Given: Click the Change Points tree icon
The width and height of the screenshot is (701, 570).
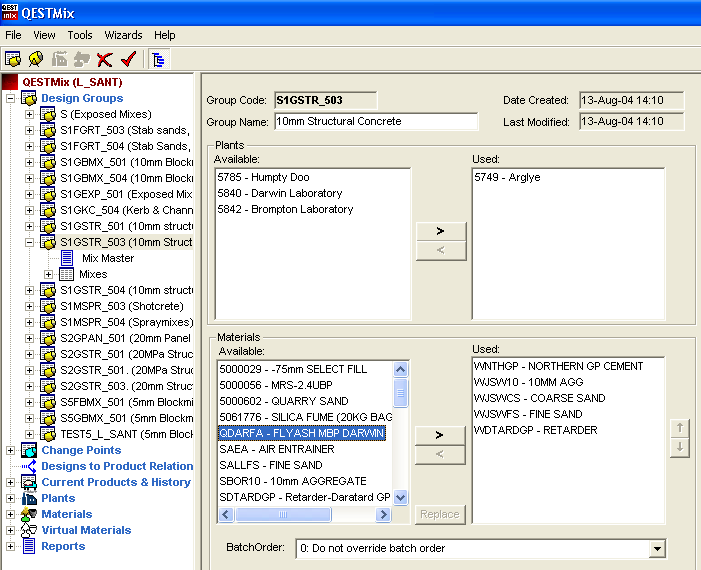Looking at the screenshot, I should [x=29, y=450].
